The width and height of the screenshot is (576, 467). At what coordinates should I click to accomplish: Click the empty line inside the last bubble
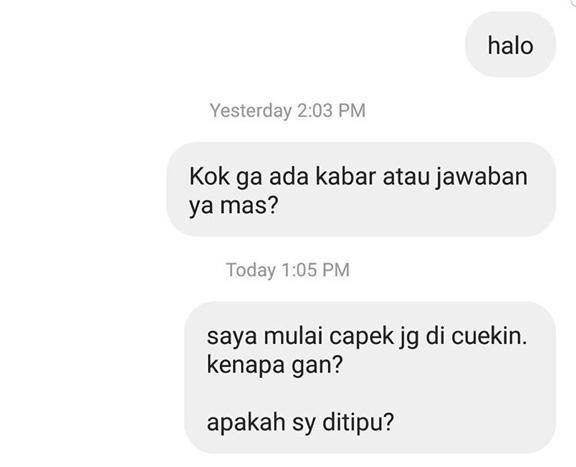pyautogui.click(x=370, y=394)
